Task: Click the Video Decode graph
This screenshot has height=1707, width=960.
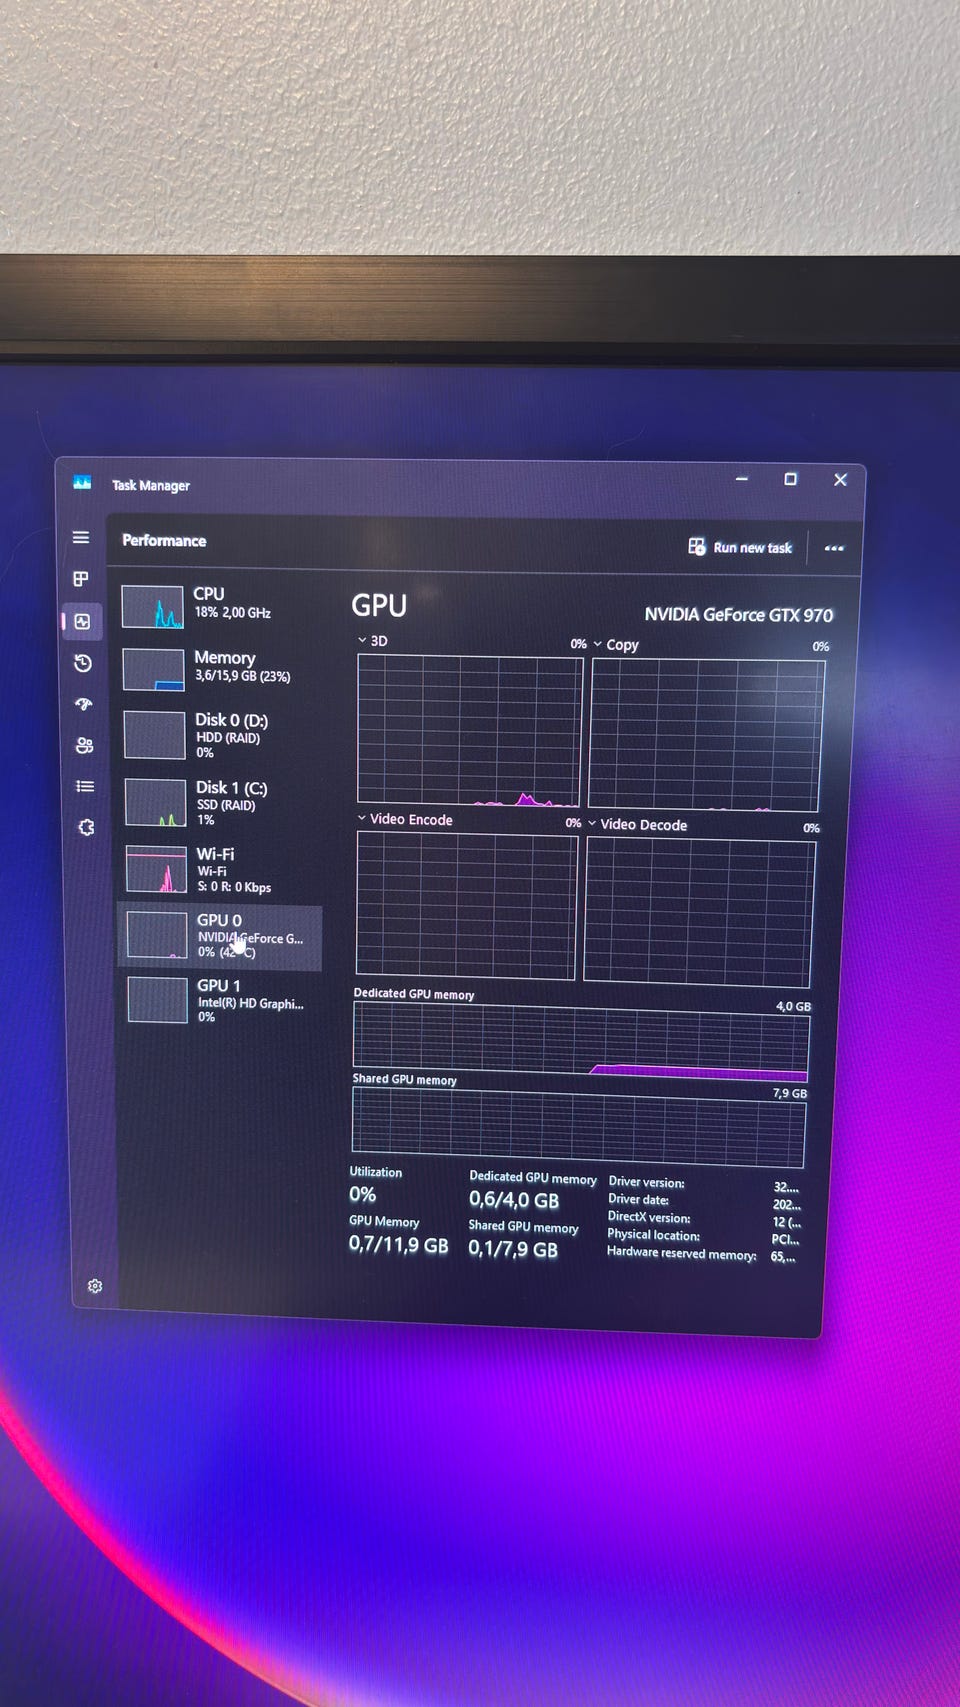Action: 700,911
